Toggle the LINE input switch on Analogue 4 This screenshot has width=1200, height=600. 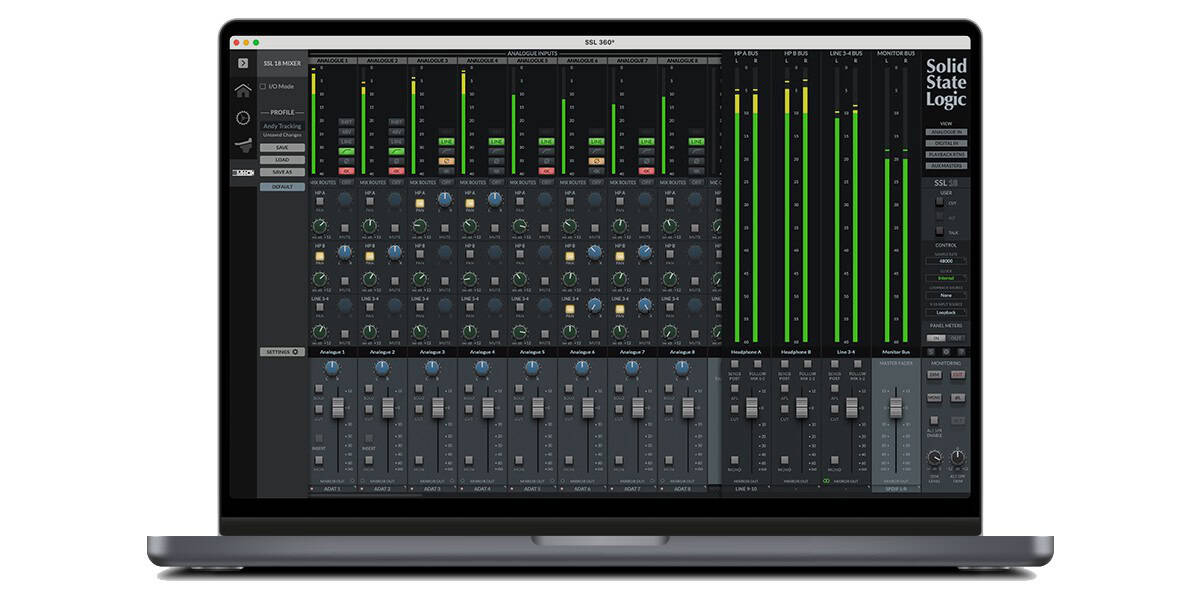[x=496, y=142]
